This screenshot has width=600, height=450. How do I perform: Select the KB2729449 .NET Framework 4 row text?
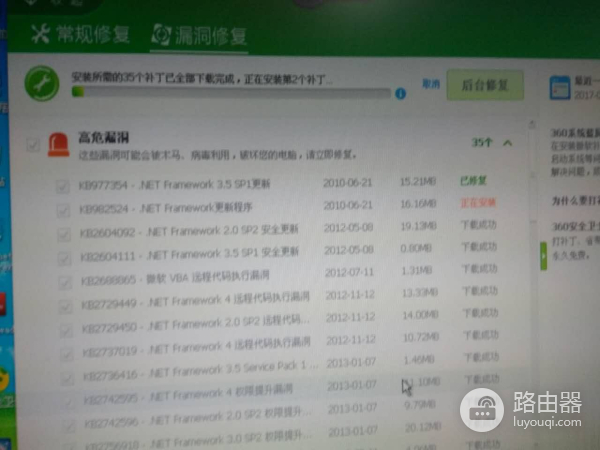pos(196,300)
